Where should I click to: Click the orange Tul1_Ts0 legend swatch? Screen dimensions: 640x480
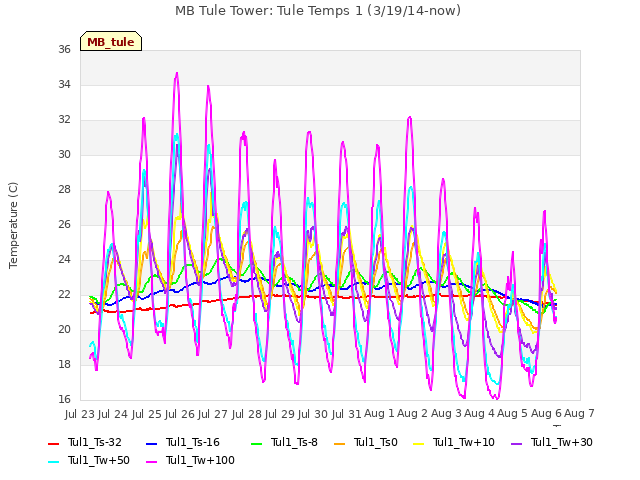[339, 444]
